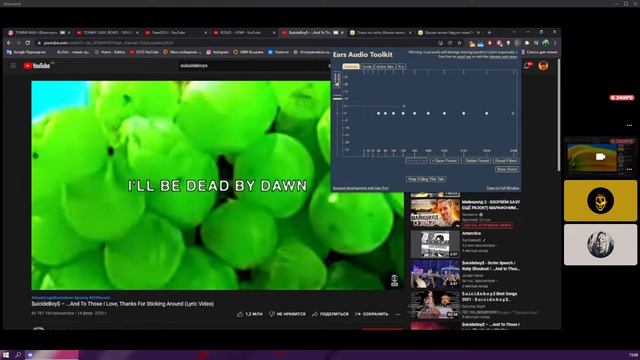Image resolution: width=640 pixels, height=360 pixels.
Task: Click the browser address bar
Action: pos(237,43)
